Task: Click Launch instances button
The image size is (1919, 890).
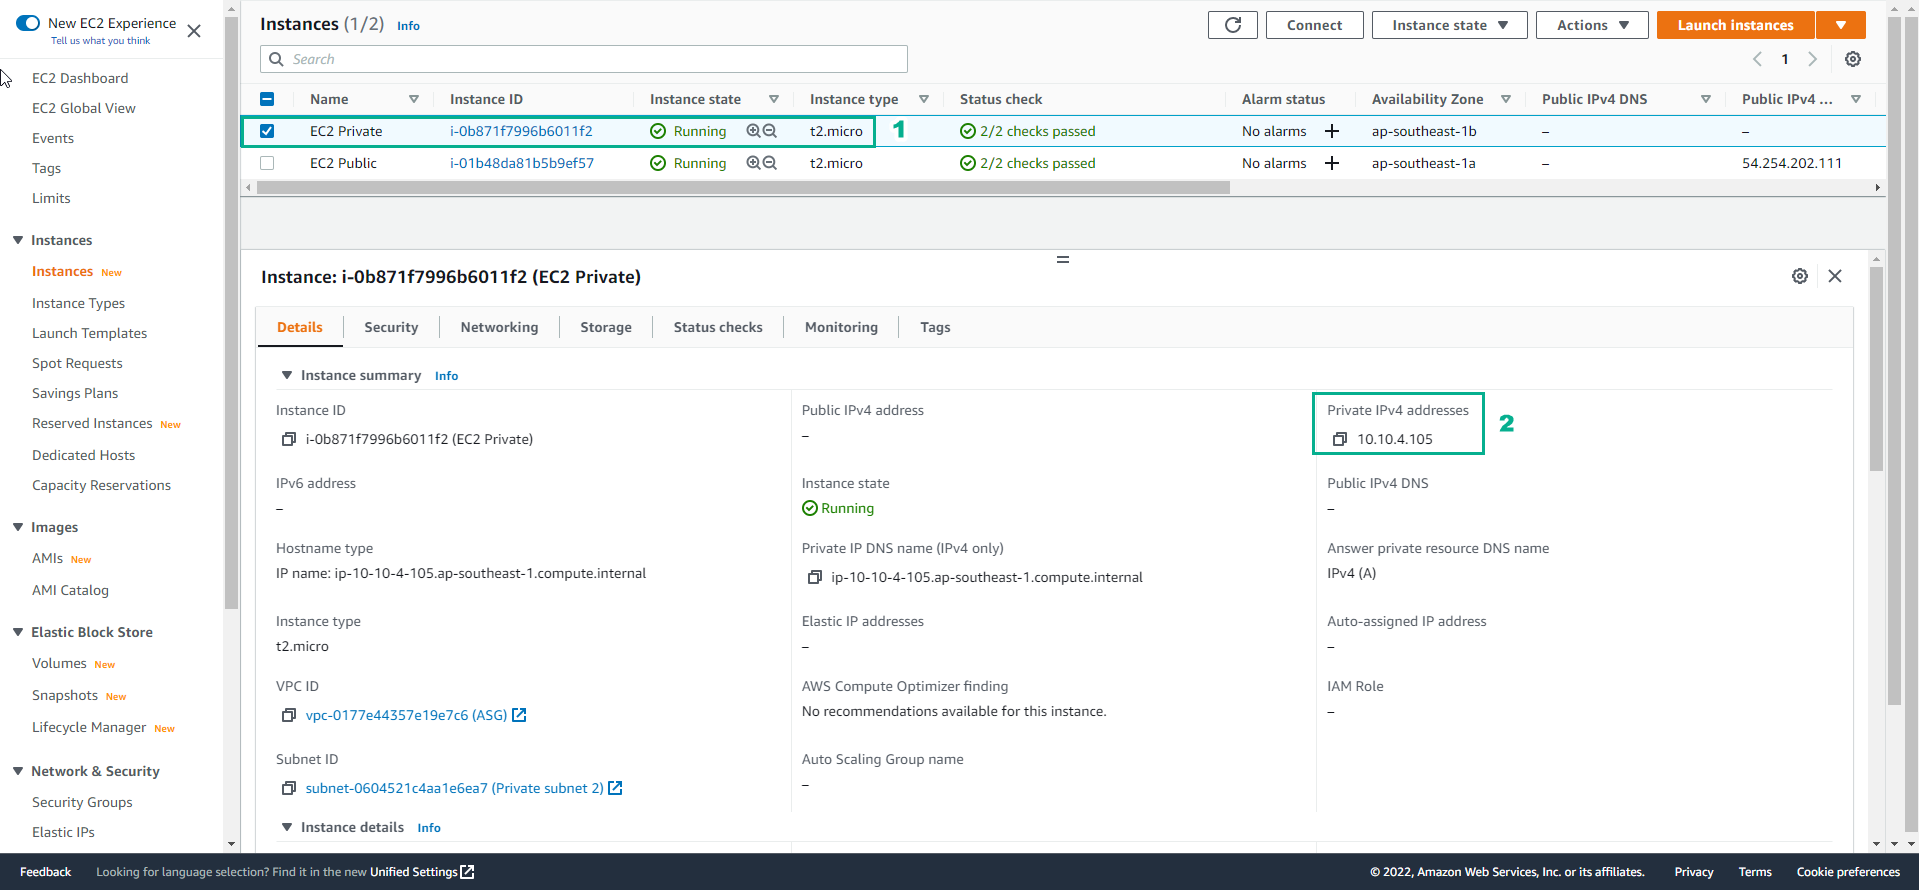Action: click(1735, 25)
